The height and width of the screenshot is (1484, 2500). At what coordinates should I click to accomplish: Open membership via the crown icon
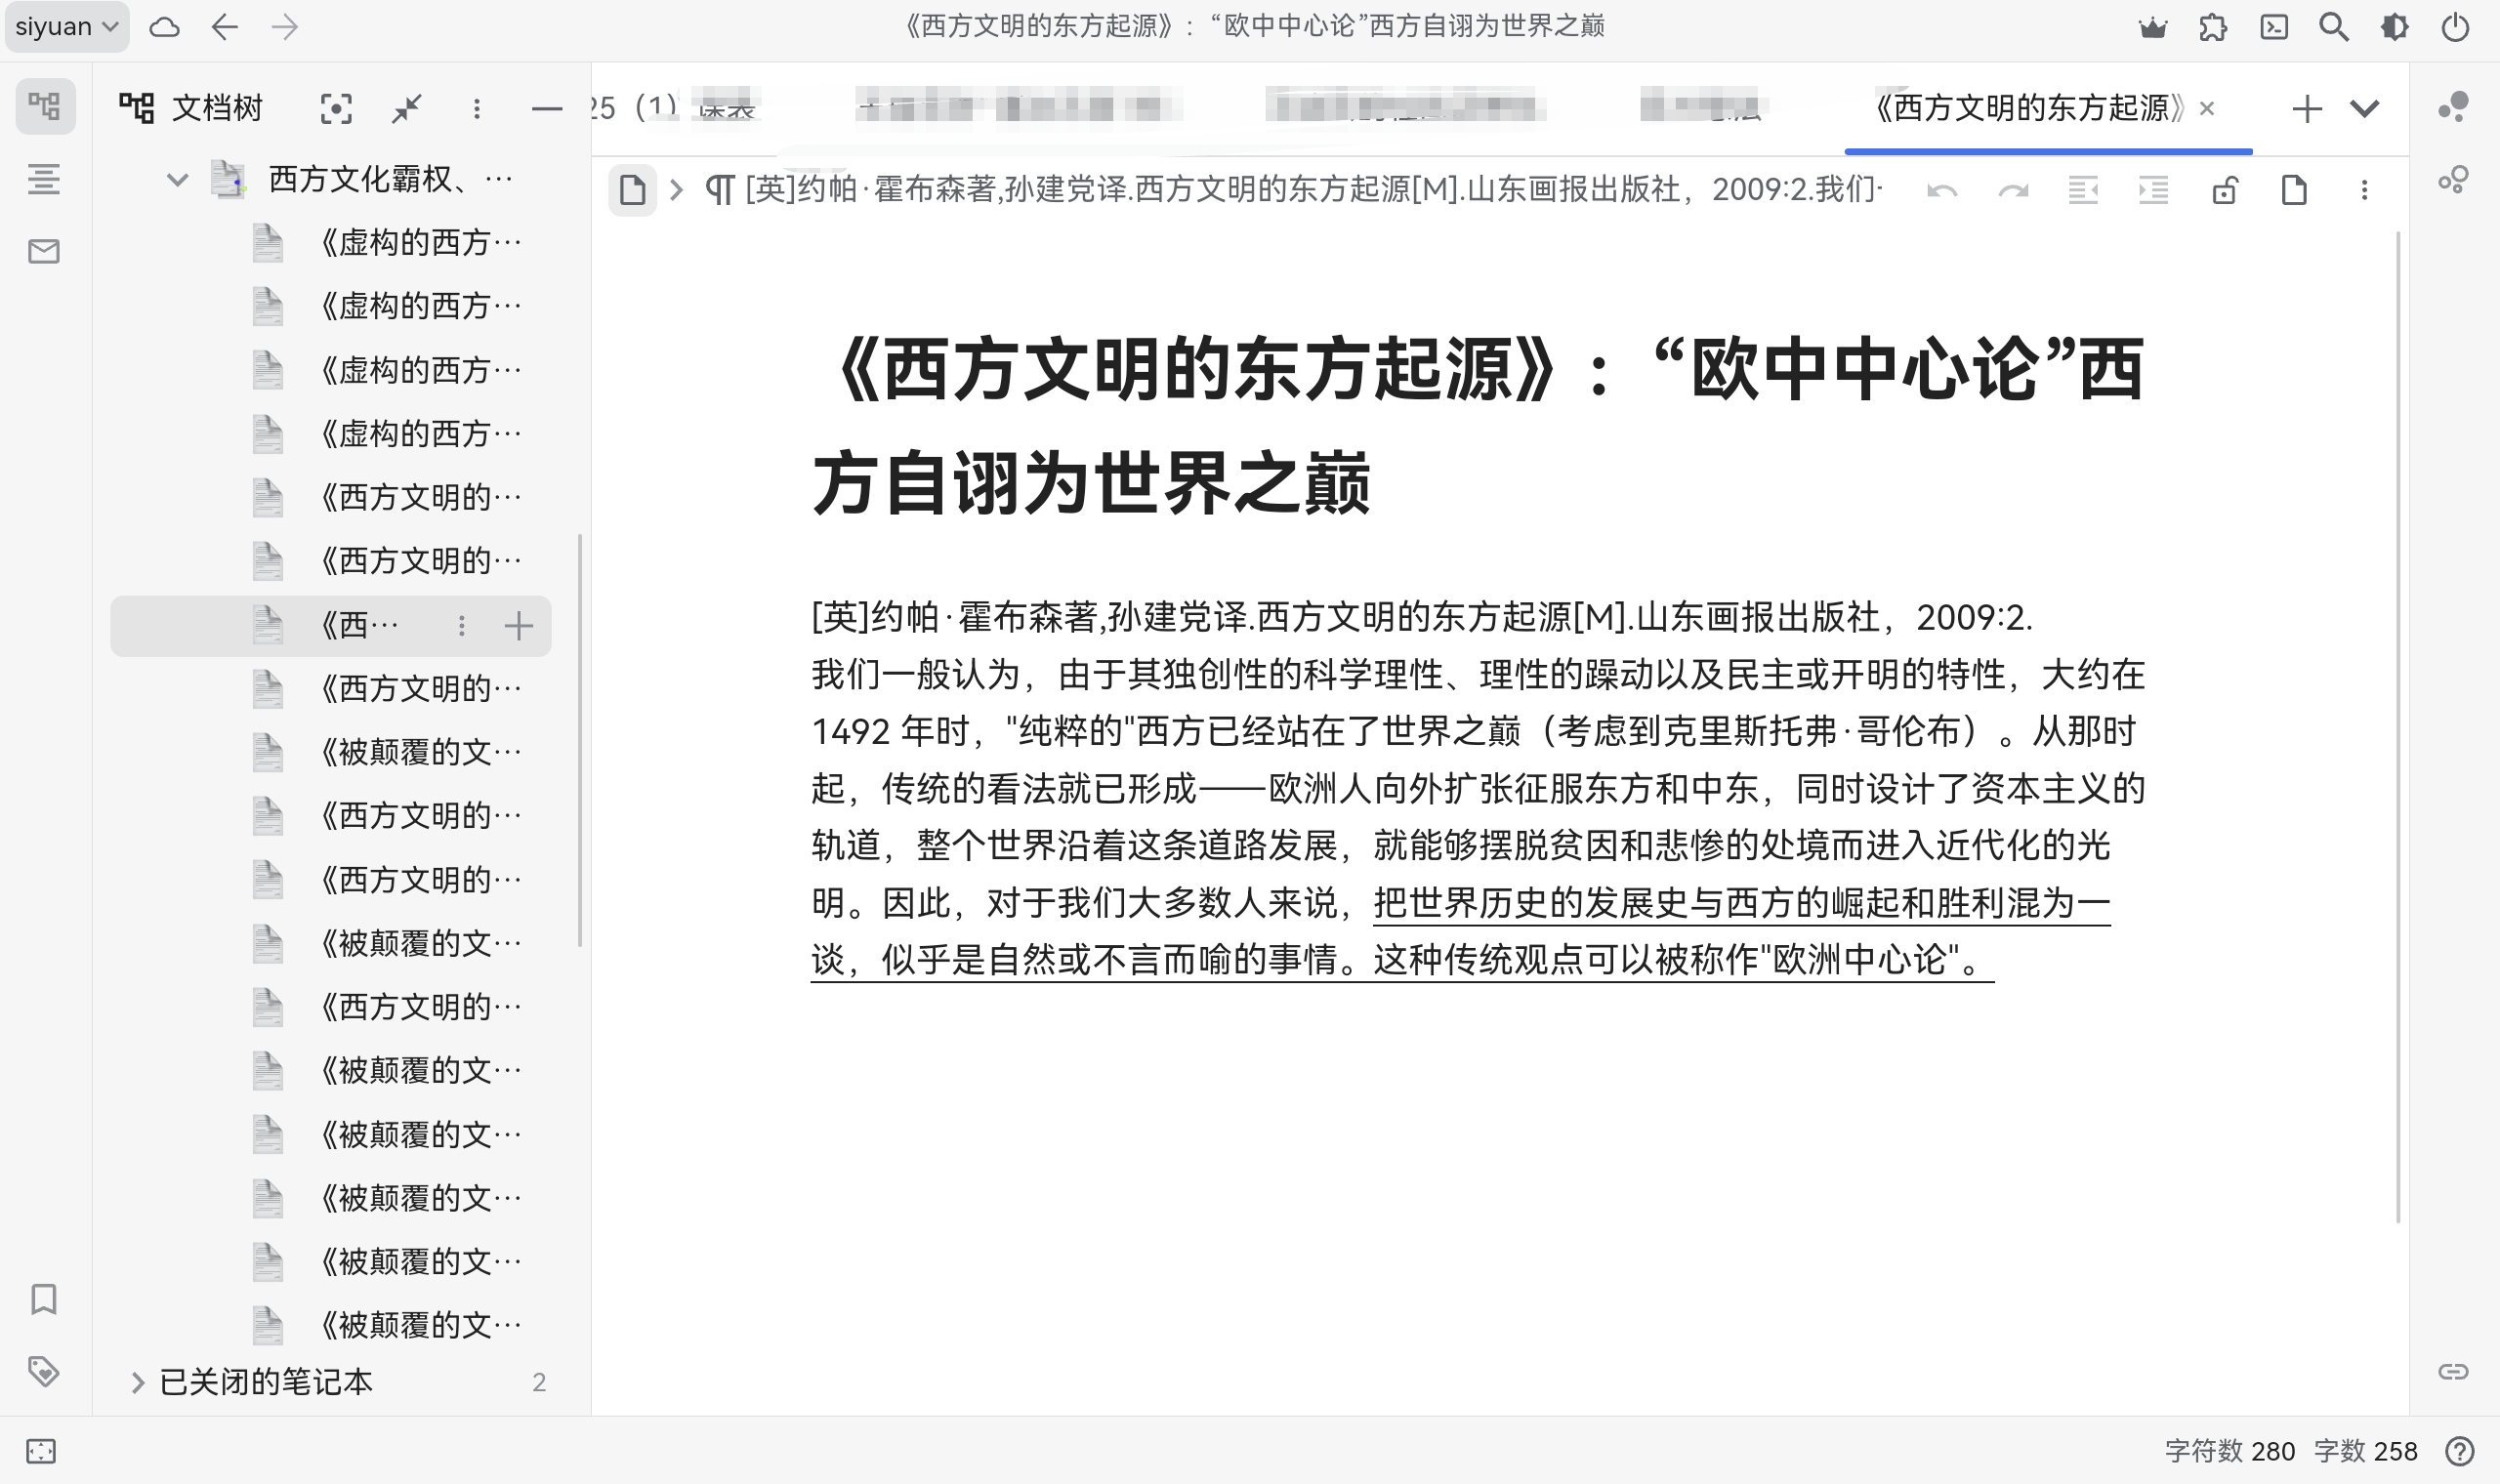[x=2154, y=27]
